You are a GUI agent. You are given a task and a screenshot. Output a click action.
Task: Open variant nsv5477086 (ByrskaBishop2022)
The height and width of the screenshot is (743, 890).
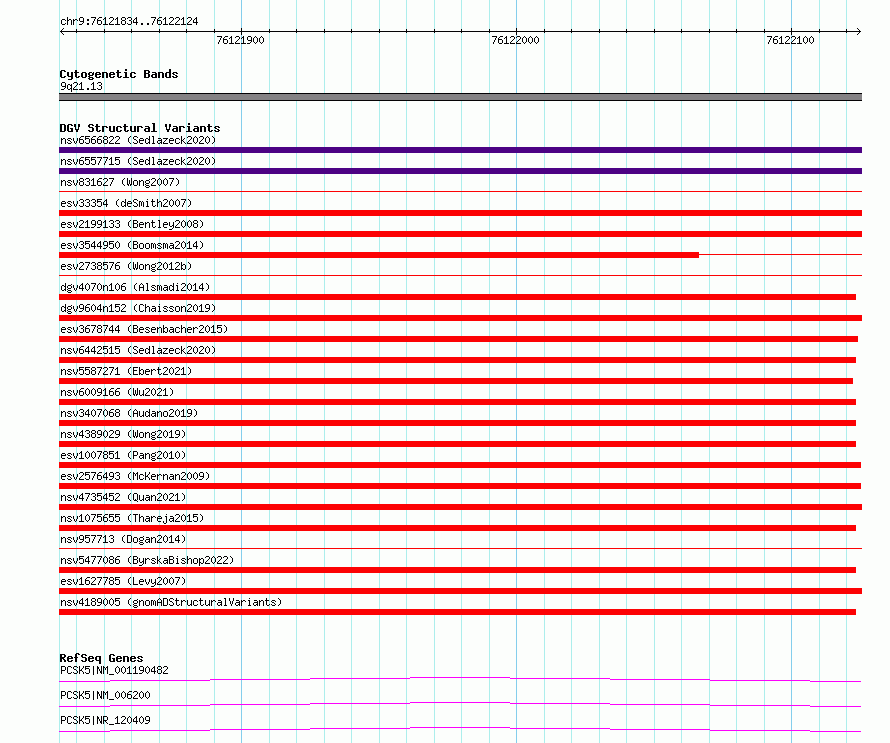pos(147,560)
